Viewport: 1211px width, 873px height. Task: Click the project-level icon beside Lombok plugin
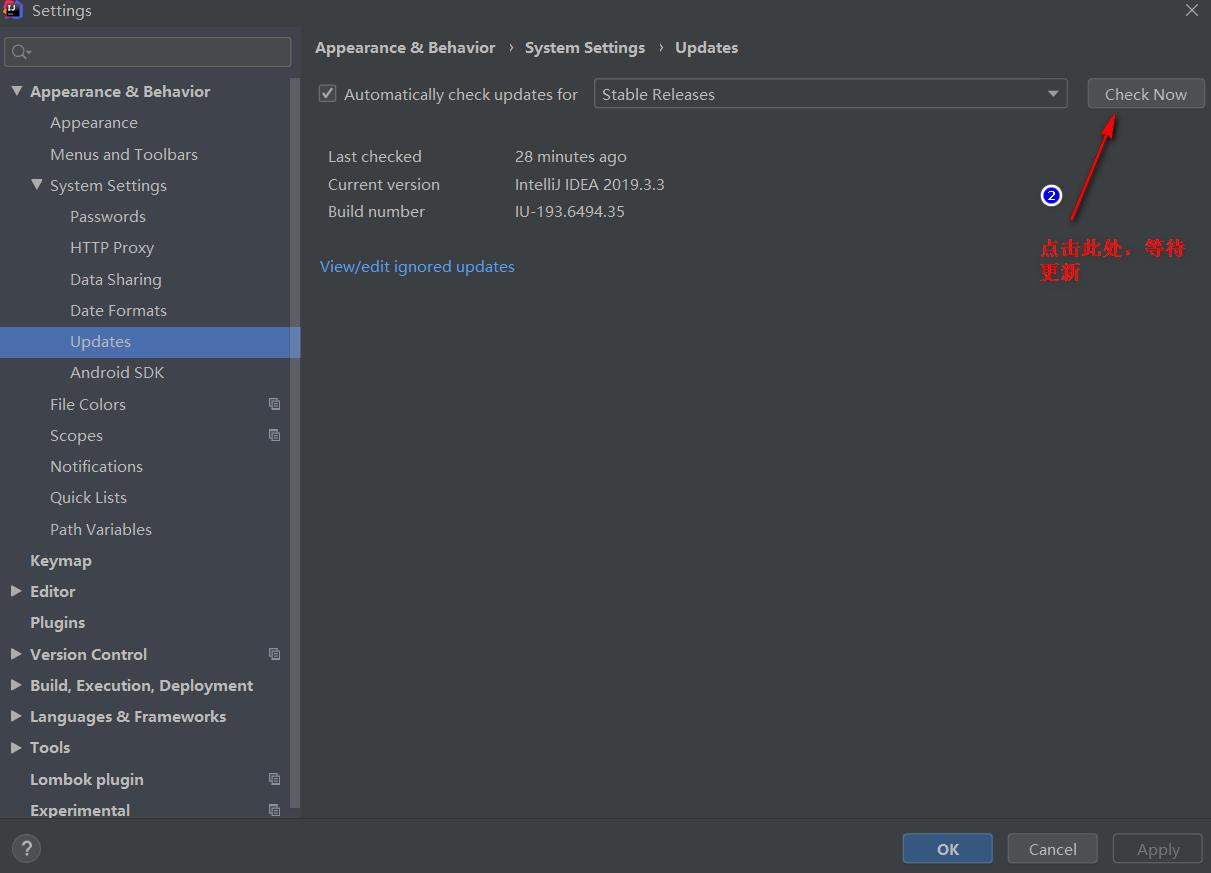[274, 779]
